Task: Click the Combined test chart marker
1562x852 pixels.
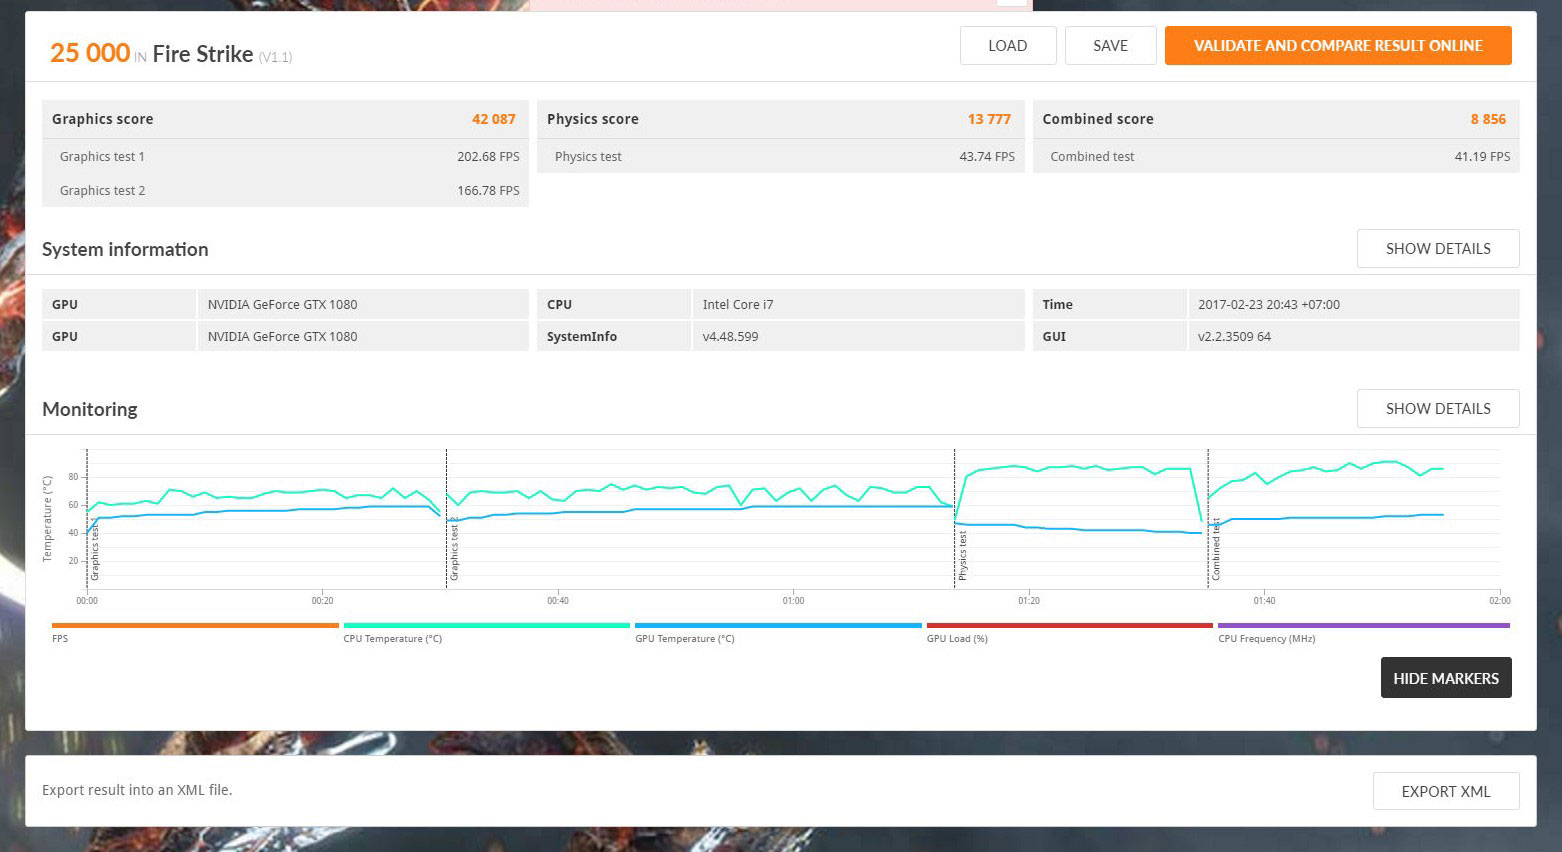Action: click(1216, 552)
